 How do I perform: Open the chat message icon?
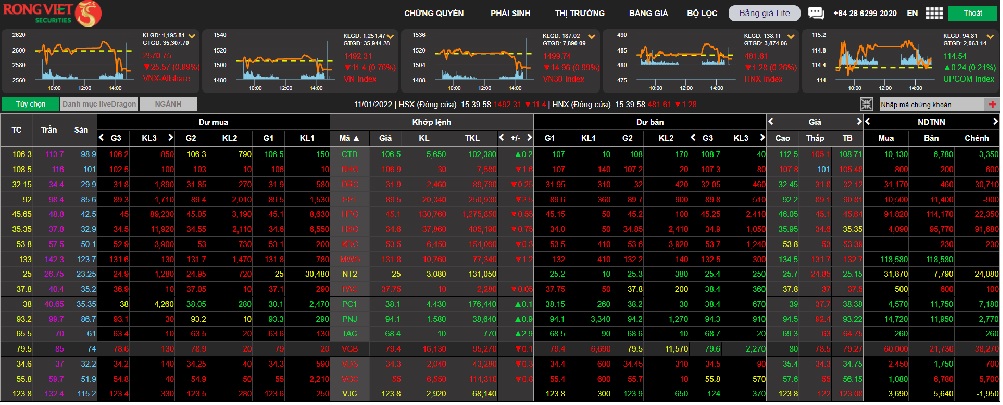pos(817,14)
